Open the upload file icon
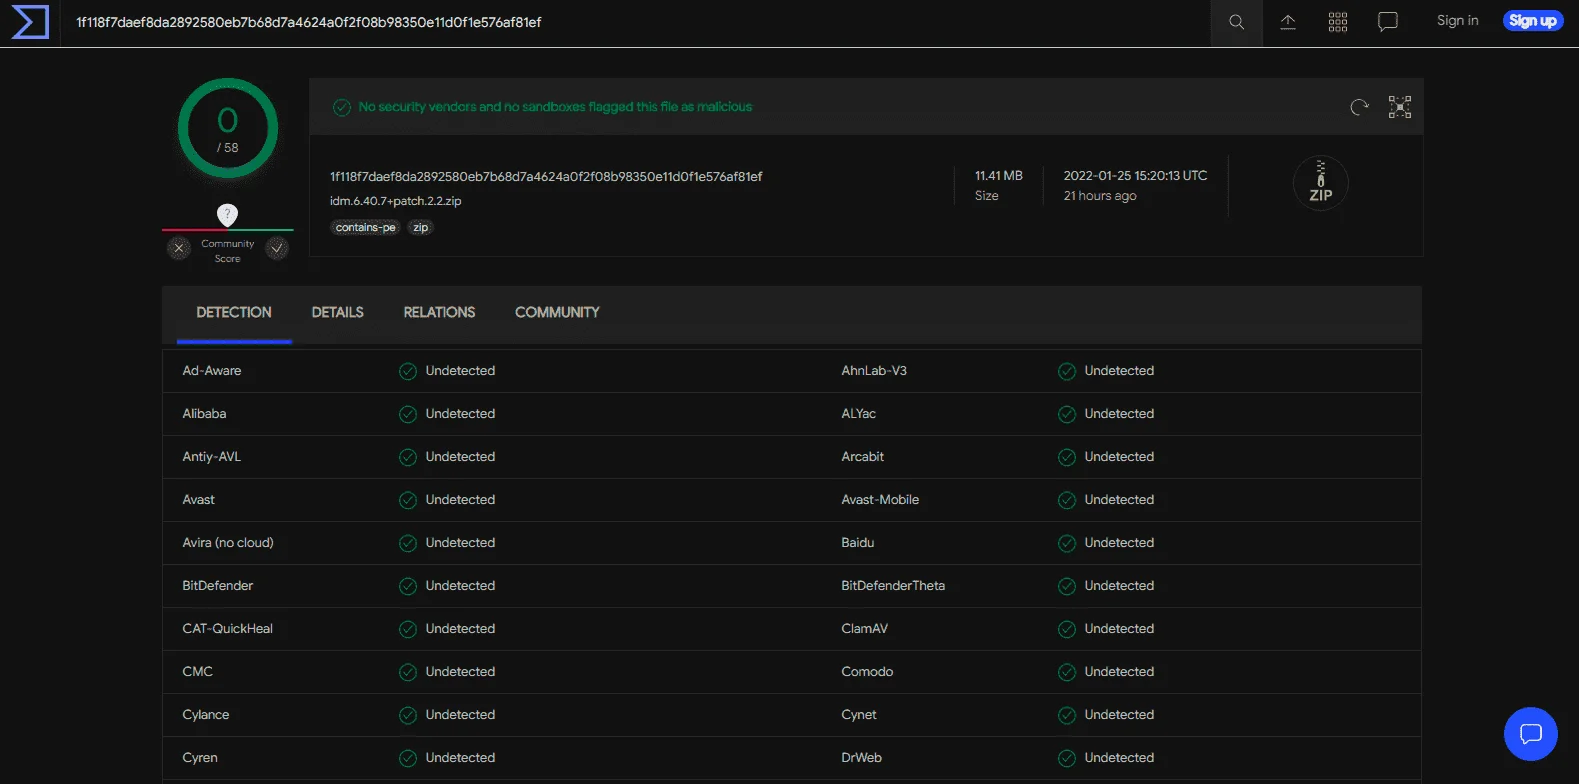The height and width of the screenshot is (784, 1579). coord(1288,22)
